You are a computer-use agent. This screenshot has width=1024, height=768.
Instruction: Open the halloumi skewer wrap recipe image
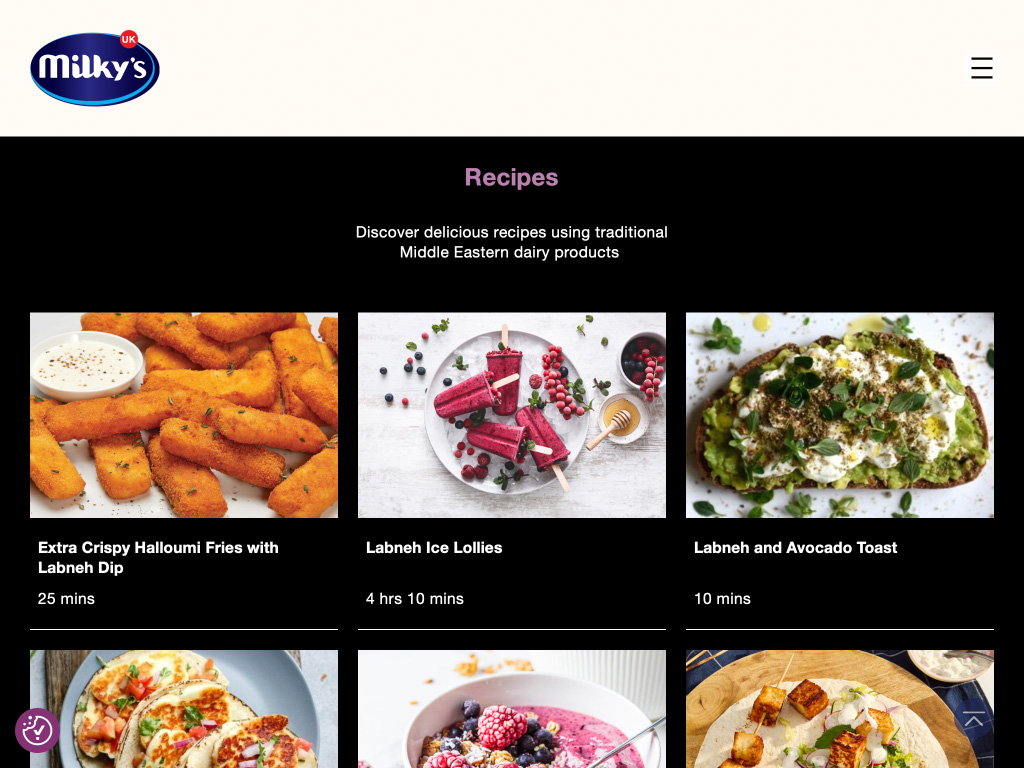coord(840,709)
